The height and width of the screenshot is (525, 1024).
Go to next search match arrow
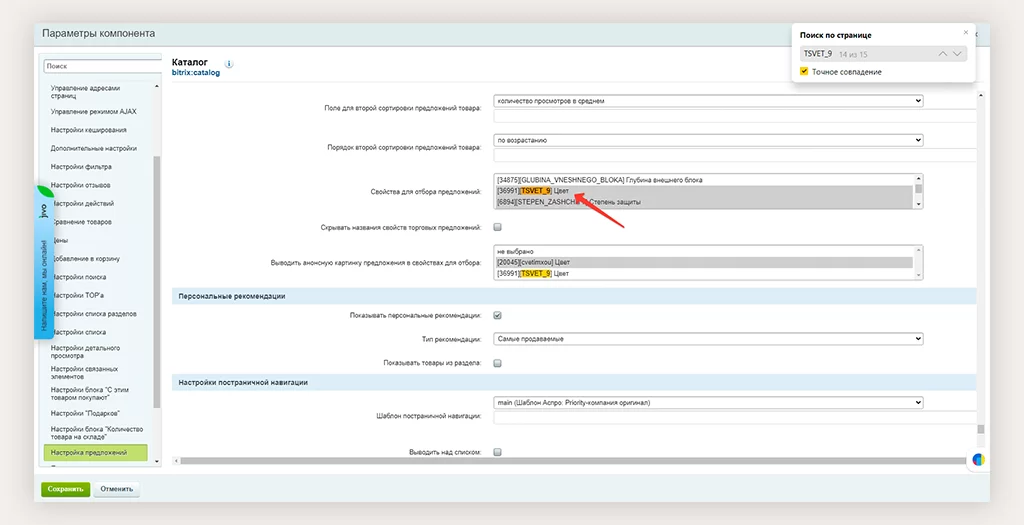957,54
